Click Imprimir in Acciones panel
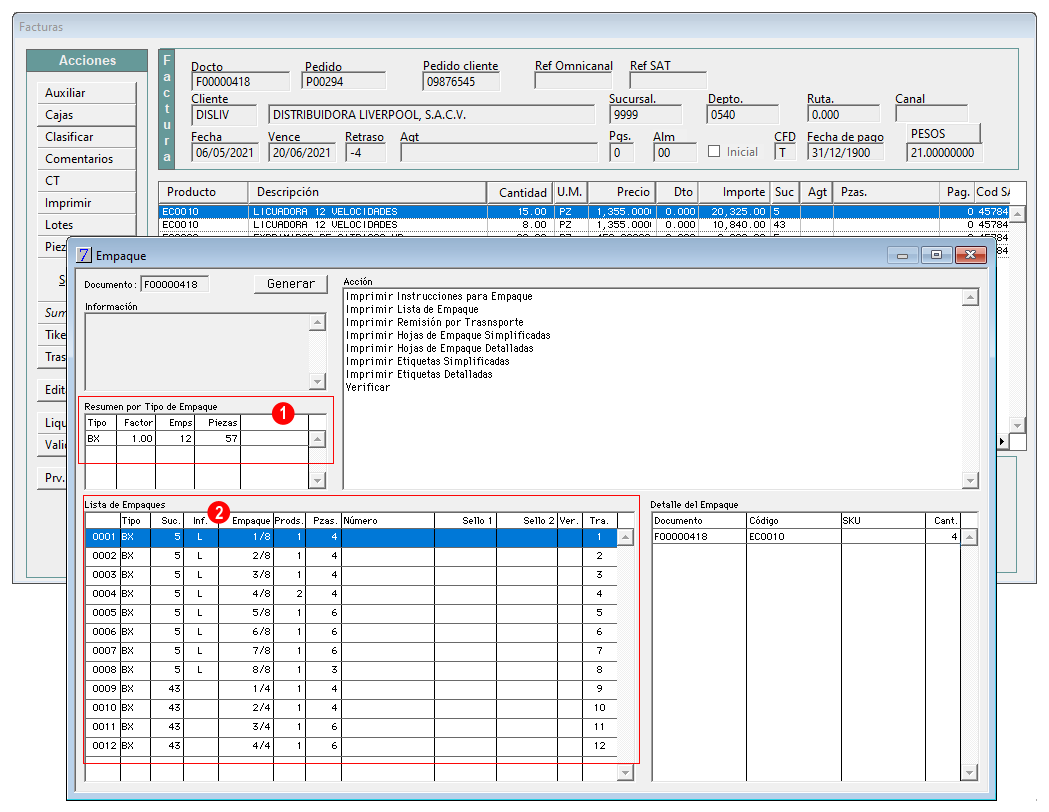This screenshot has width=1049, height=812. pyautogui.click(x=87, y=203)
